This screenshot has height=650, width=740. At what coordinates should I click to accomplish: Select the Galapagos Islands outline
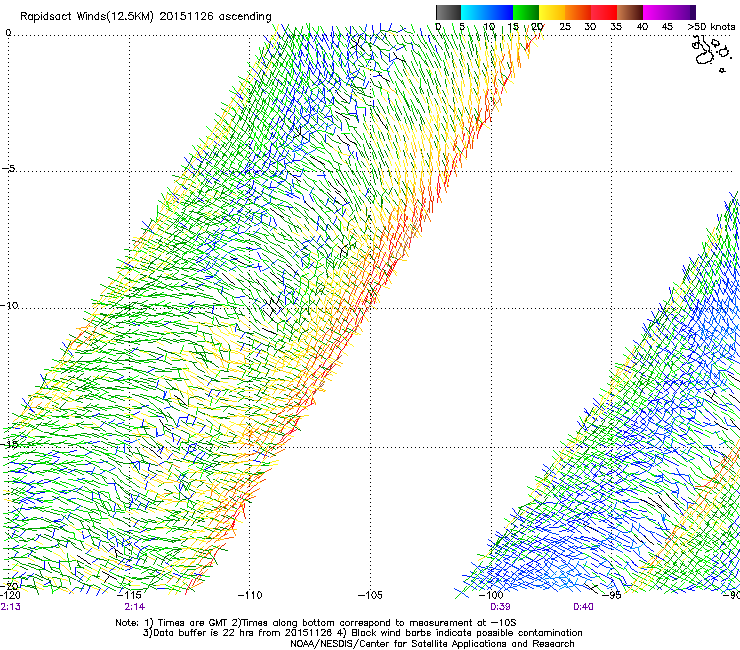(x=711, y=54)
